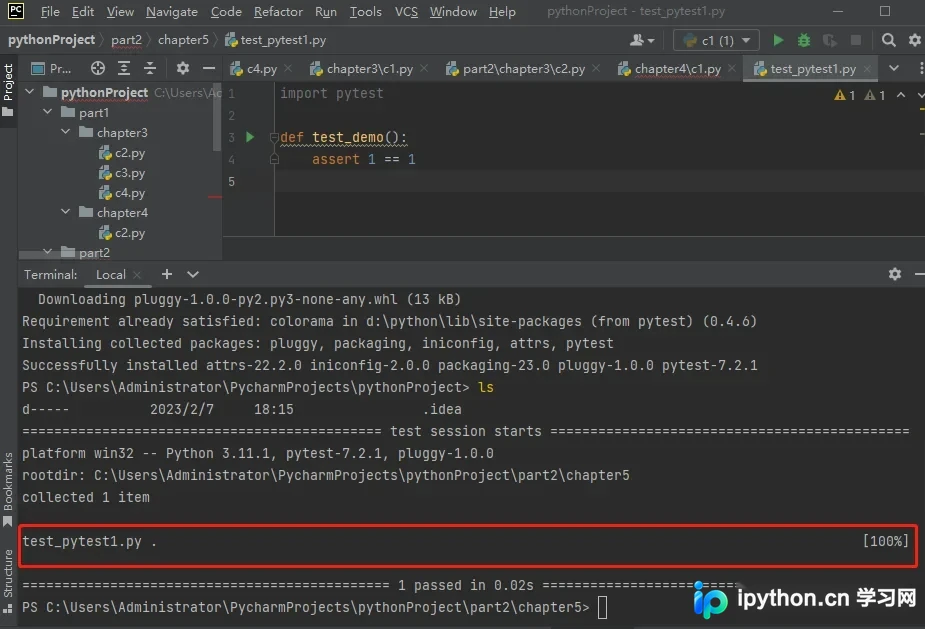Click test_pytest1.py breadcrumb
Image resolution: width=925 pixels, height=629 pixels.
click(x=276, y=40)
